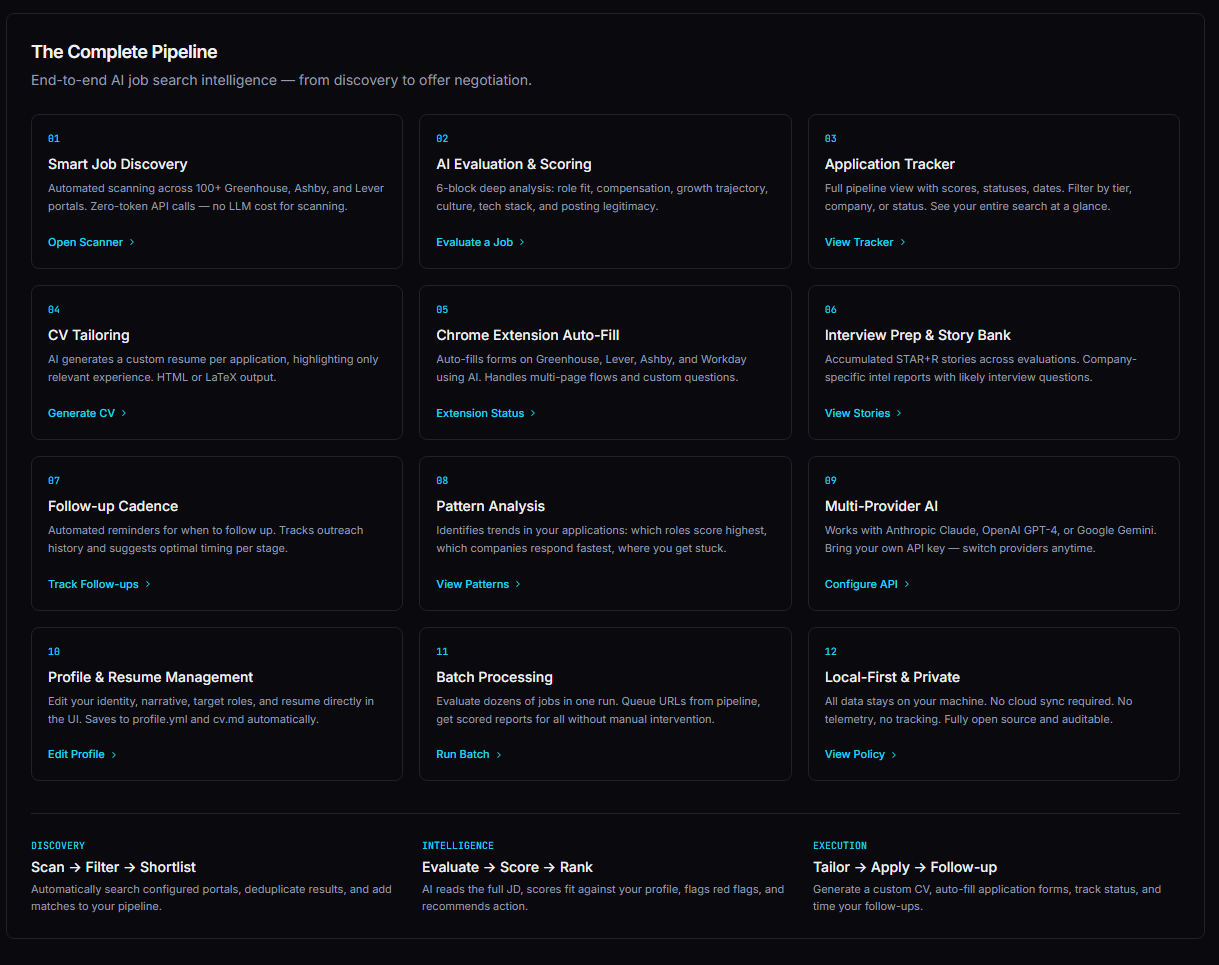Select the Generate CV link
This screenshot has height=965, width=1219.
click(x=87, y=413)
